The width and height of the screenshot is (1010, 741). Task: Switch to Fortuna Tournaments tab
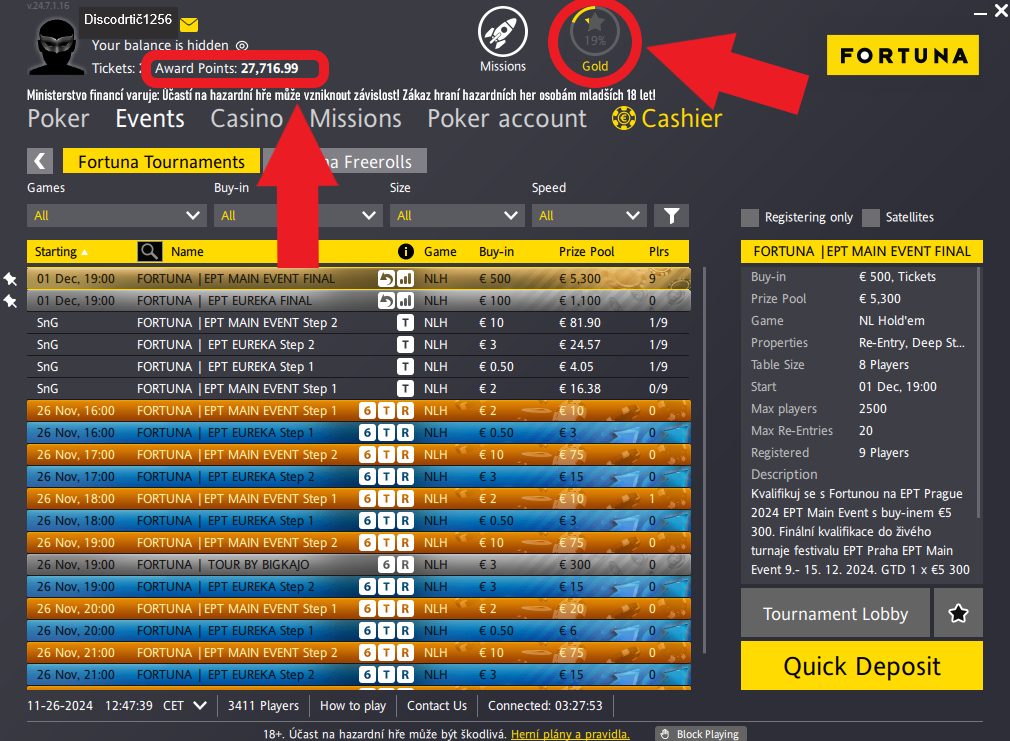point(161,161)
